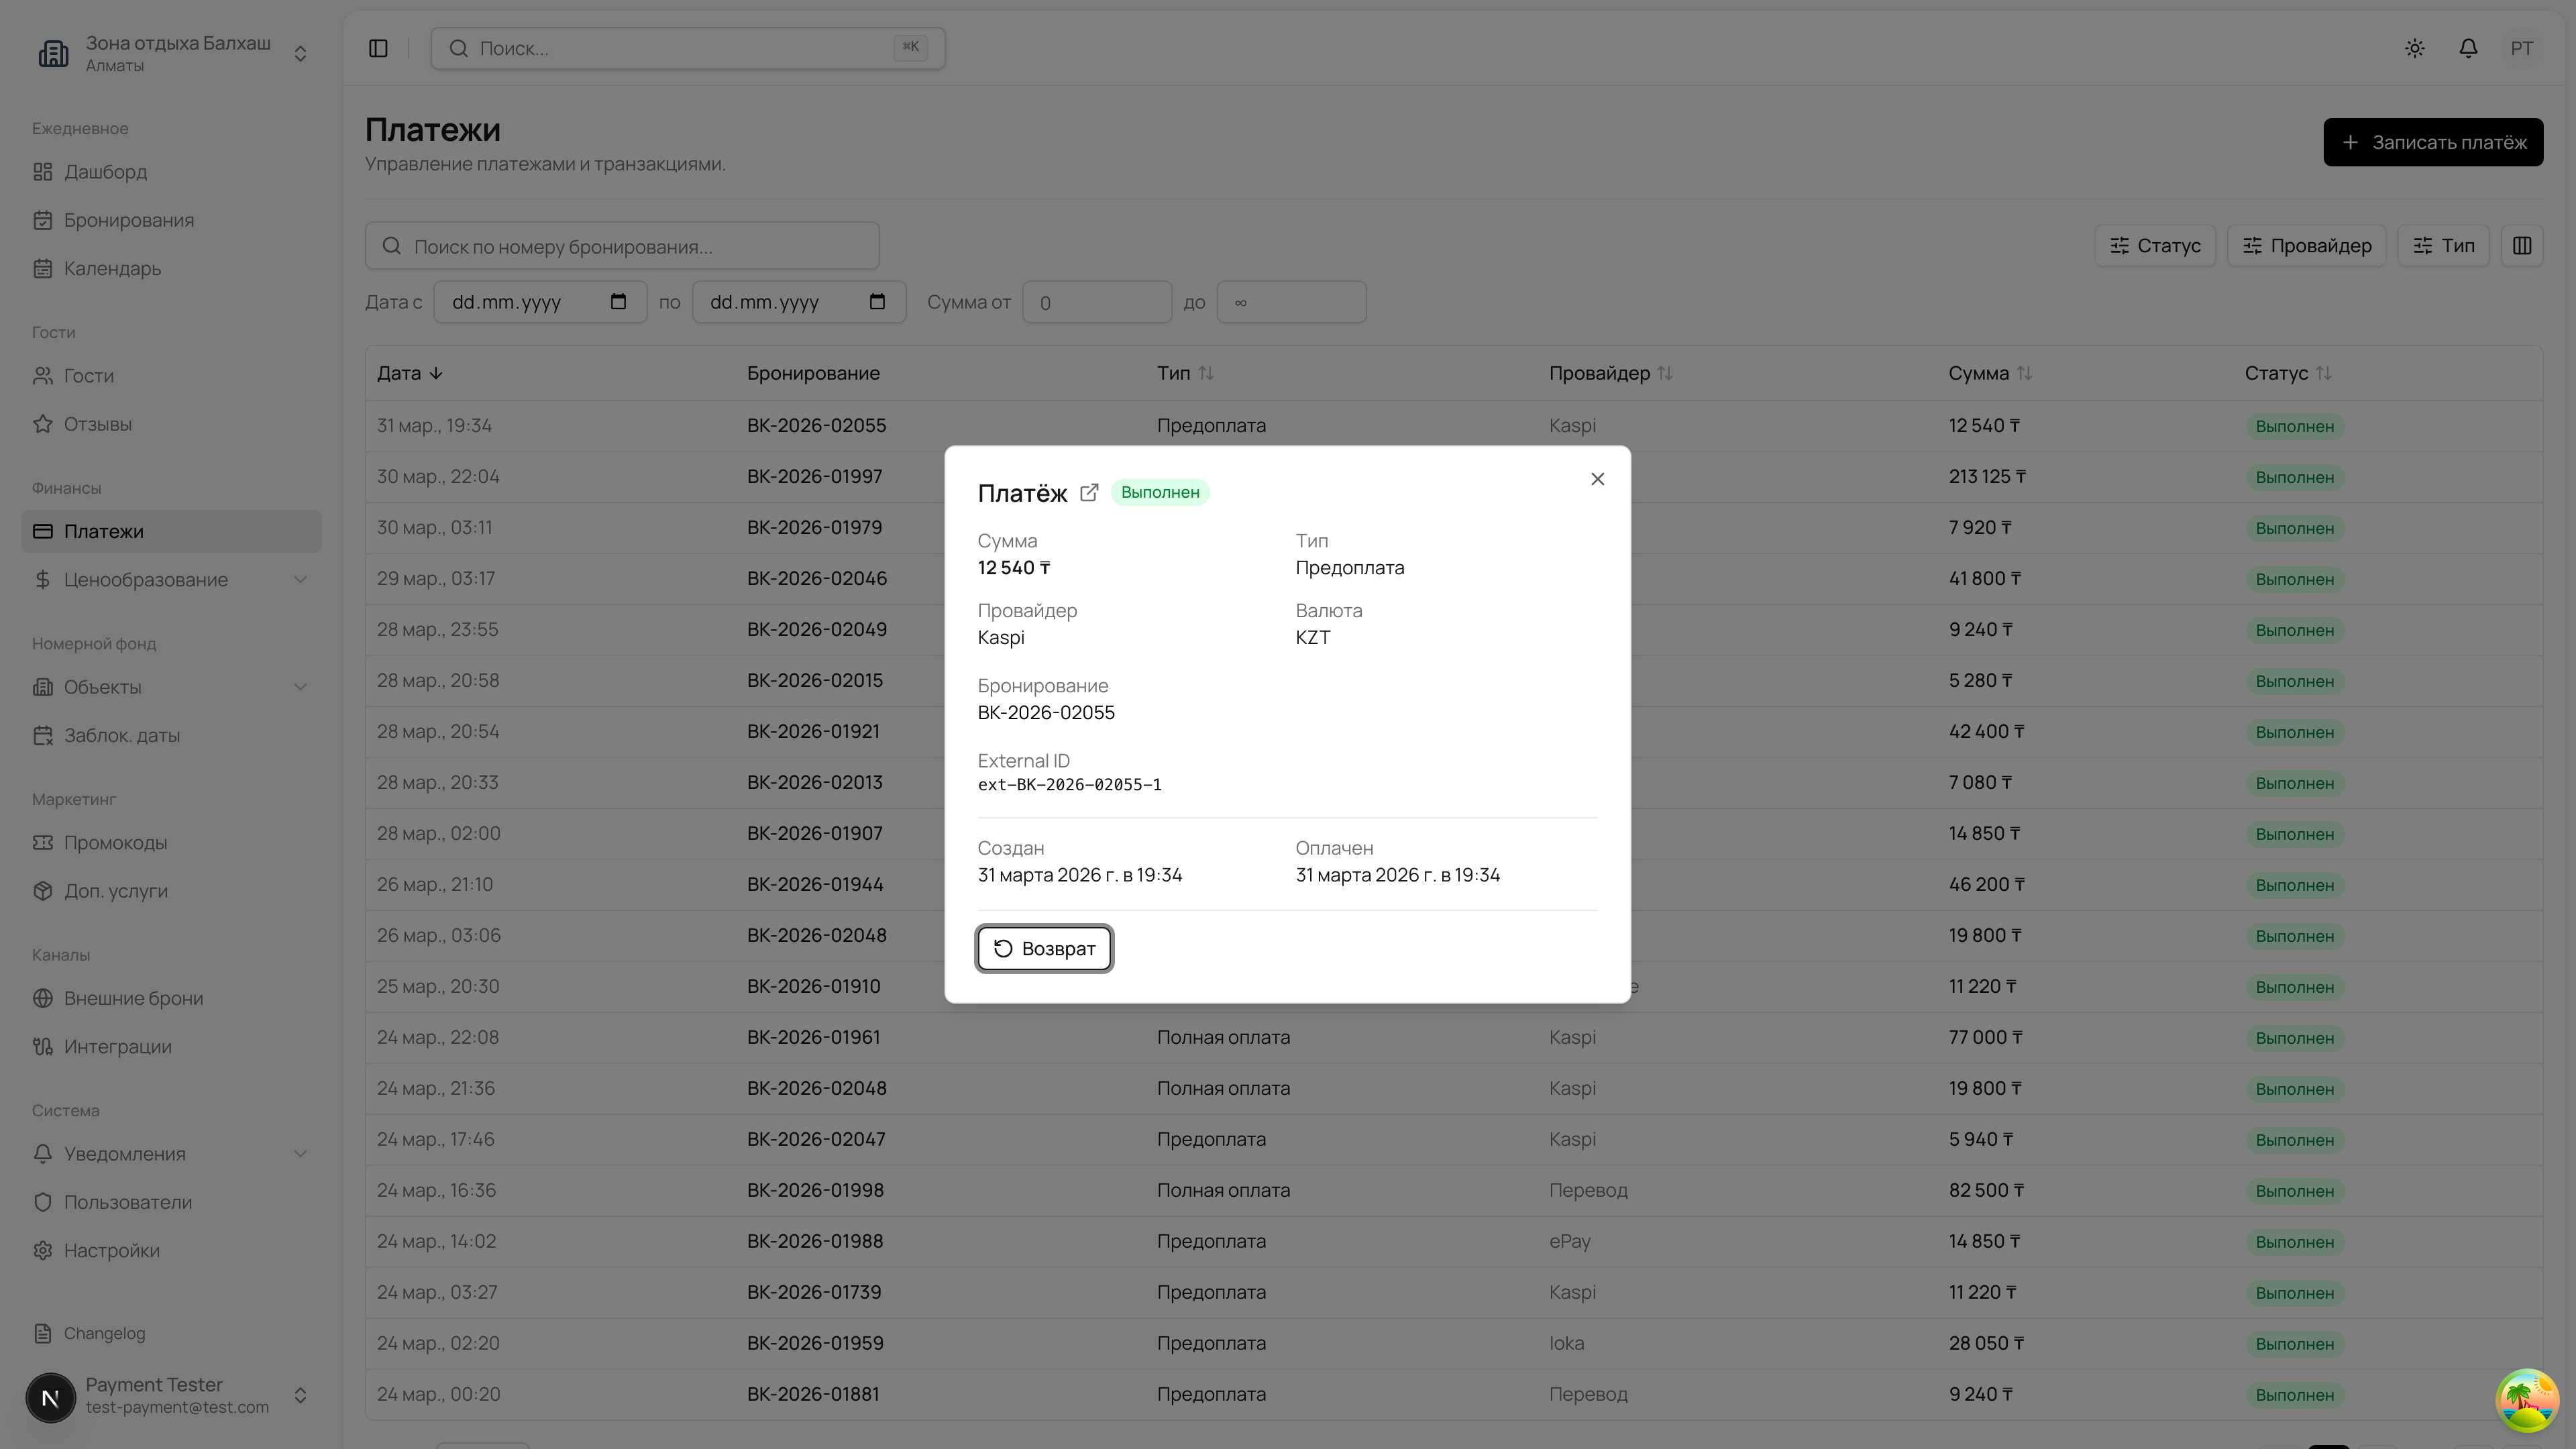The image size is (2576, 1449).
Task: Click the PT user avatar
Action: [x=2521, y=48]
